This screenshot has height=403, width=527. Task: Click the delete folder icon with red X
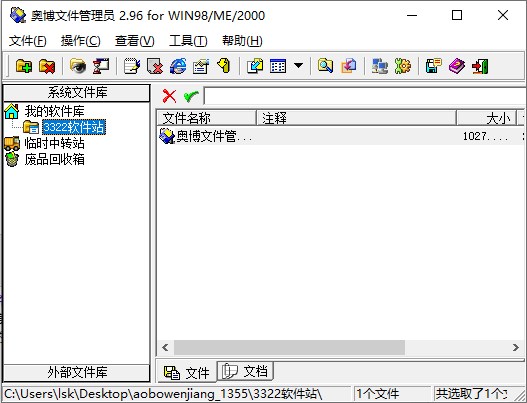coord(47,66)
